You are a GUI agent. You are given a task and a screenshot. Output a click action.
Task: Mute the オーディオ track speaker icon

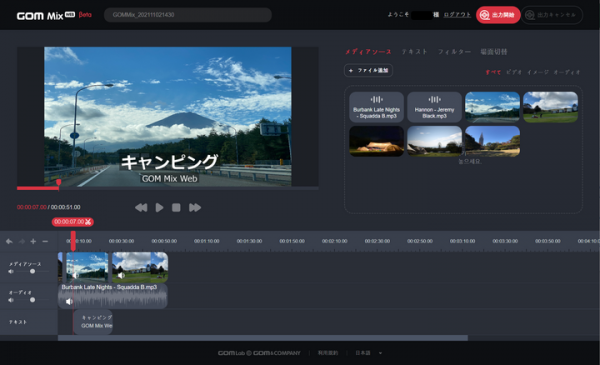[11, 300]
